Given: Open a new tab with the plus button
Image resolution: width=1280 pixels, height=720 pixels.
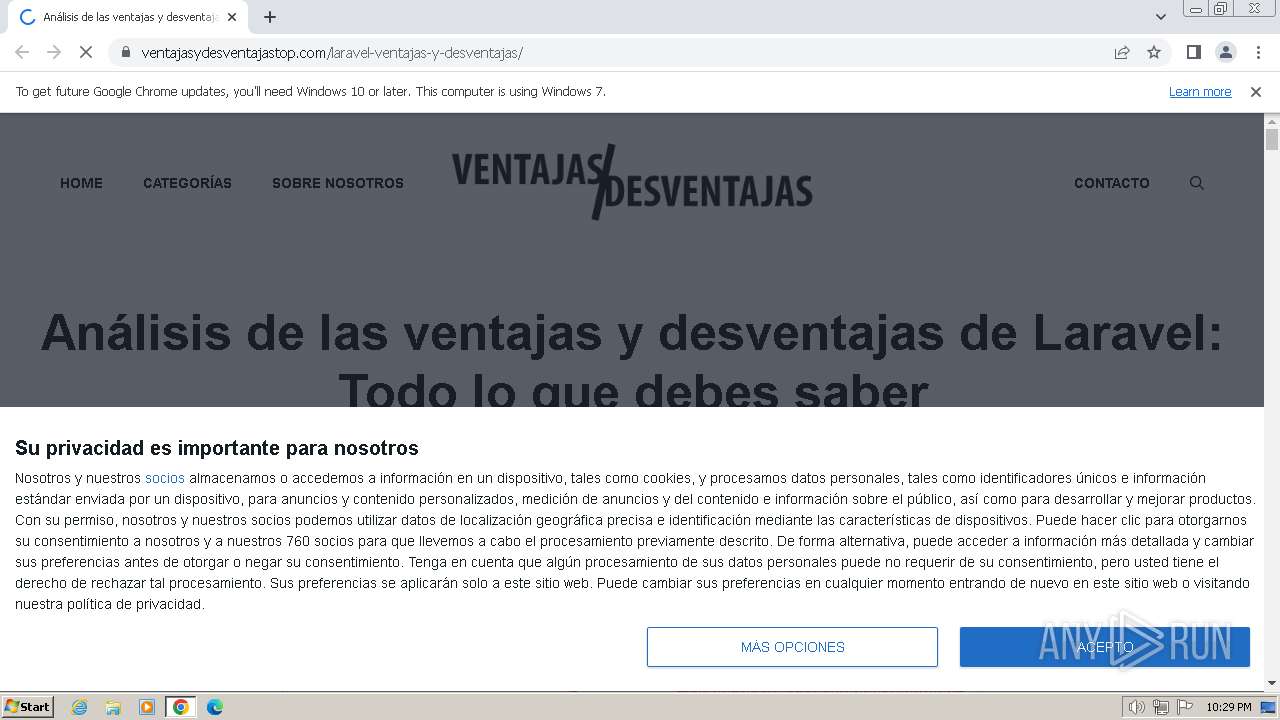Looking at the screenshot, I should pyautogui.click(x=270, y=17).
